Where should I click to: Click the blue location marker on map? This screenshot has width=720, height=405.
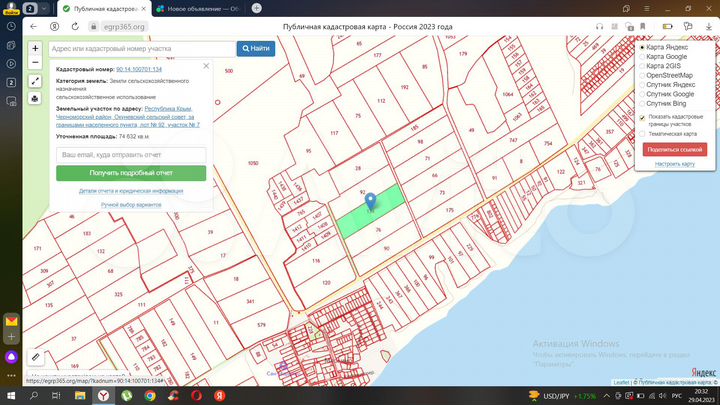[371, 201]
